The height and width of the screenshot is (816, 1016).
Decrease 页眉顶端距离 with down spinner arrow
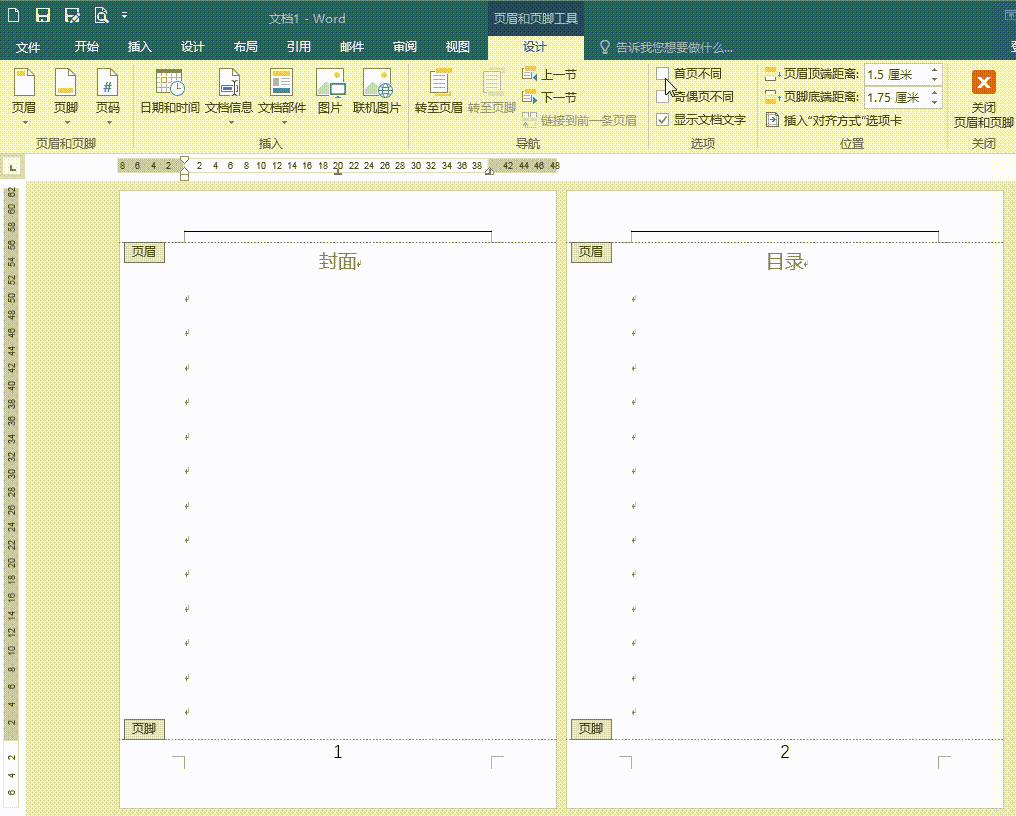point(934,79)
